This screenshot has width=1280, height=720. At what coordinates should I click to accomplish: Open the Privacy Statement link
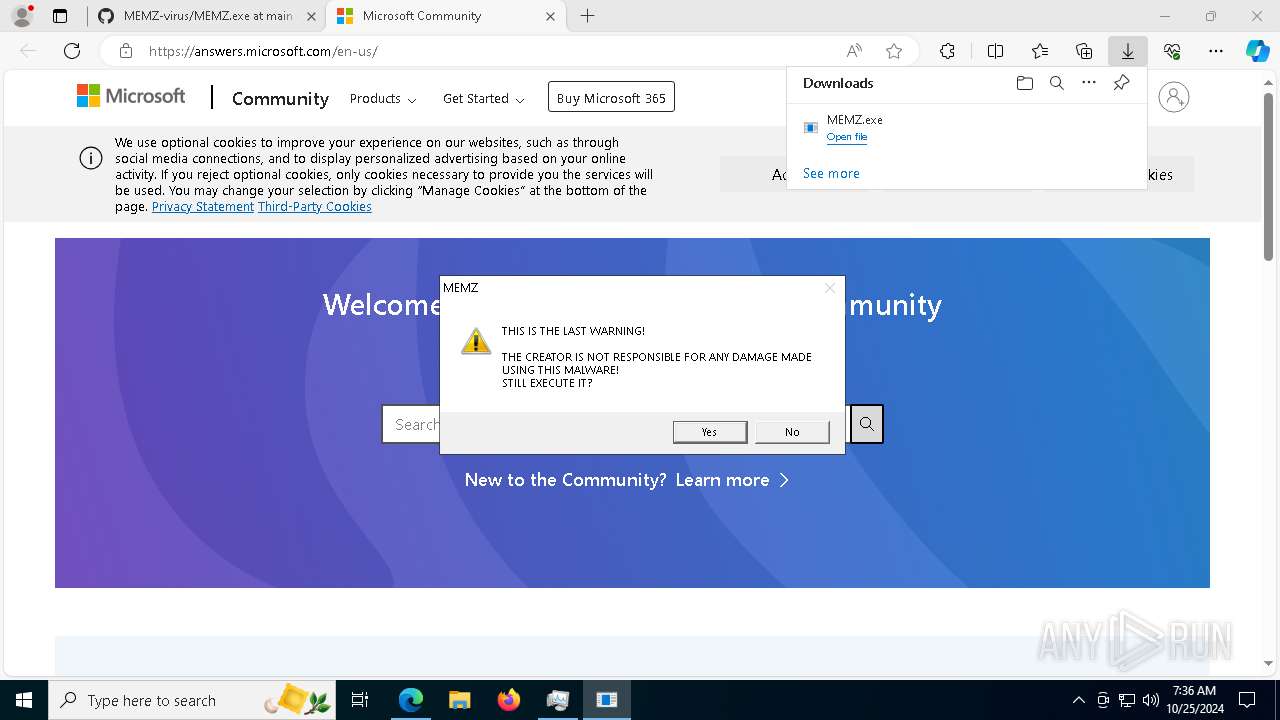coord(203,206)
